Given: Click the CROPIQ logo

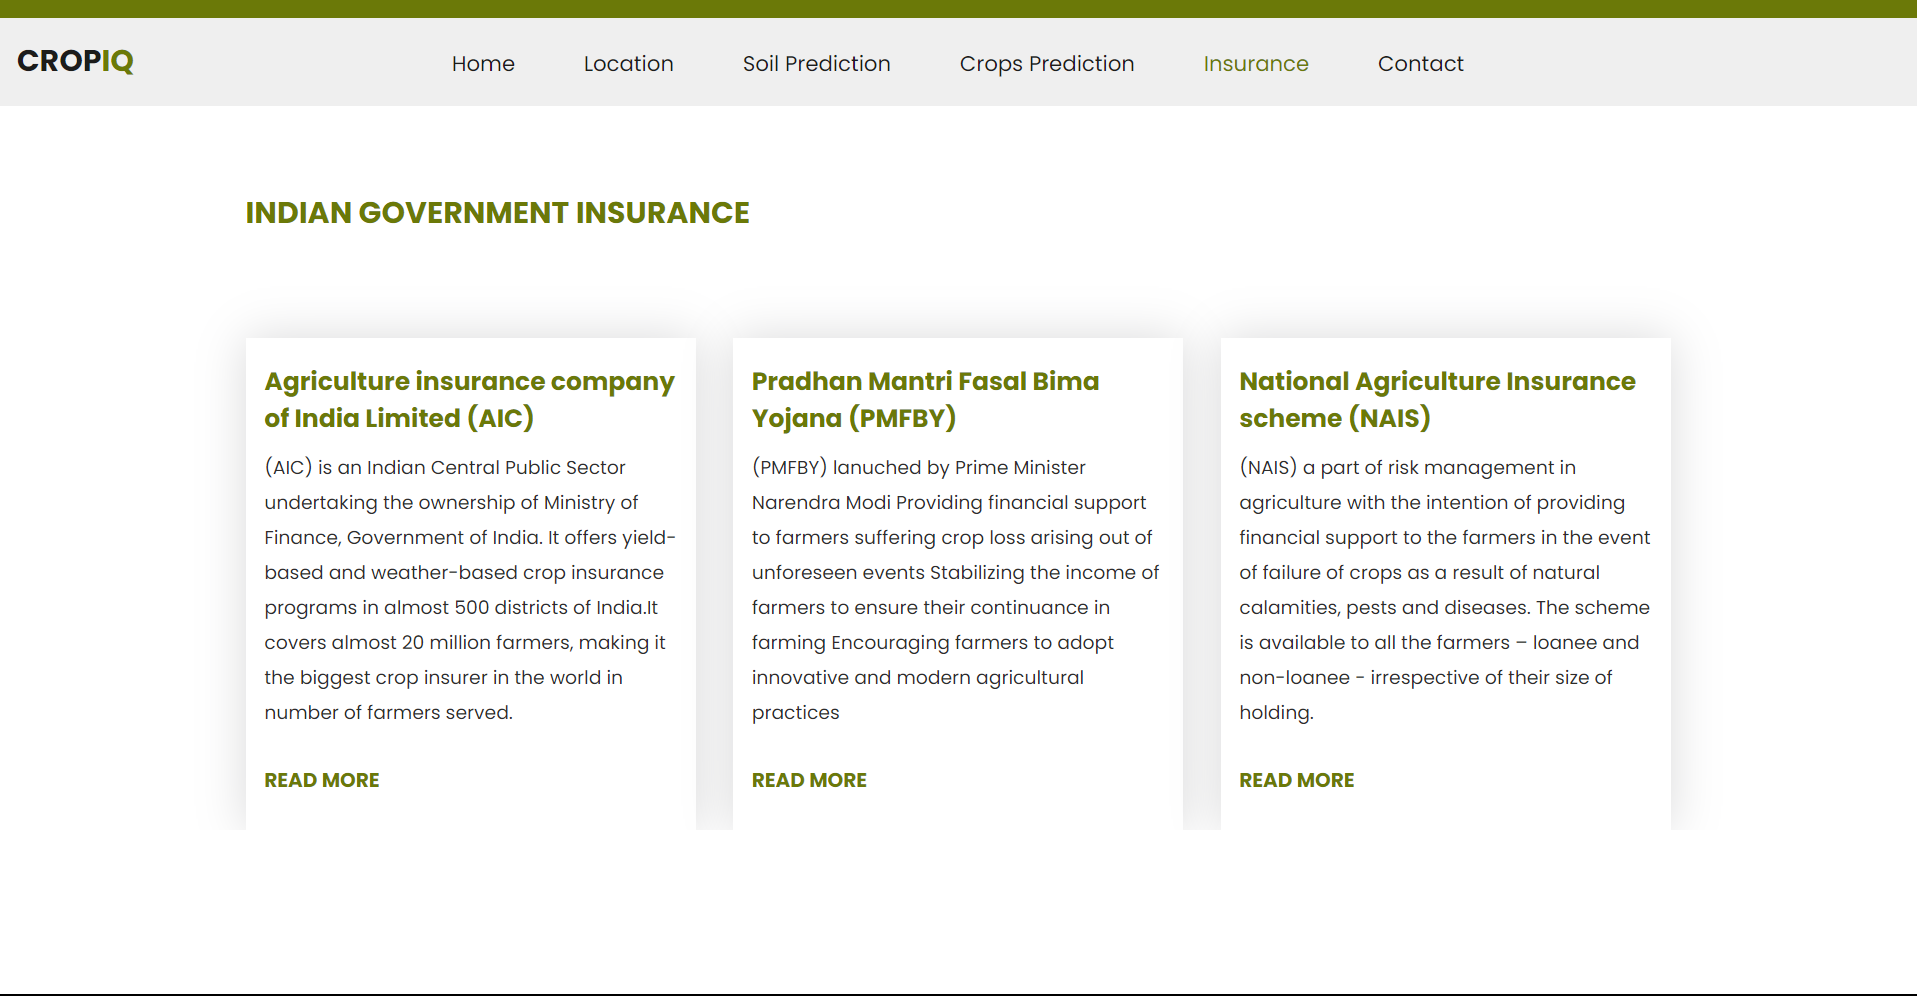Looking at the screenshot, I should click(x=75, y=61).
